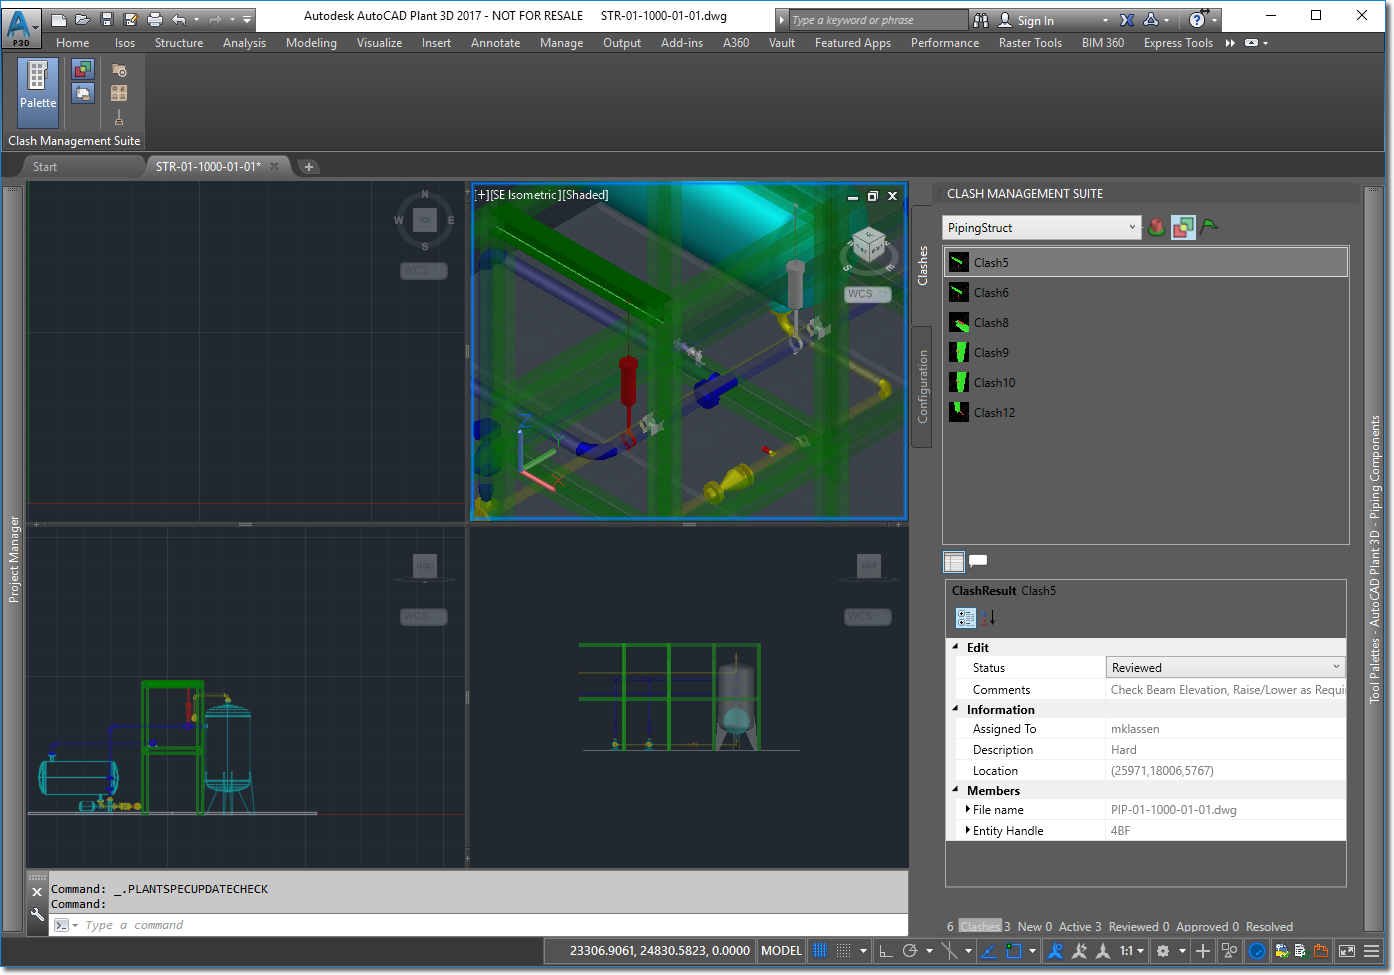
Task: Open the PipingStruct clash test dropdown
Action: coord(1132,227)
